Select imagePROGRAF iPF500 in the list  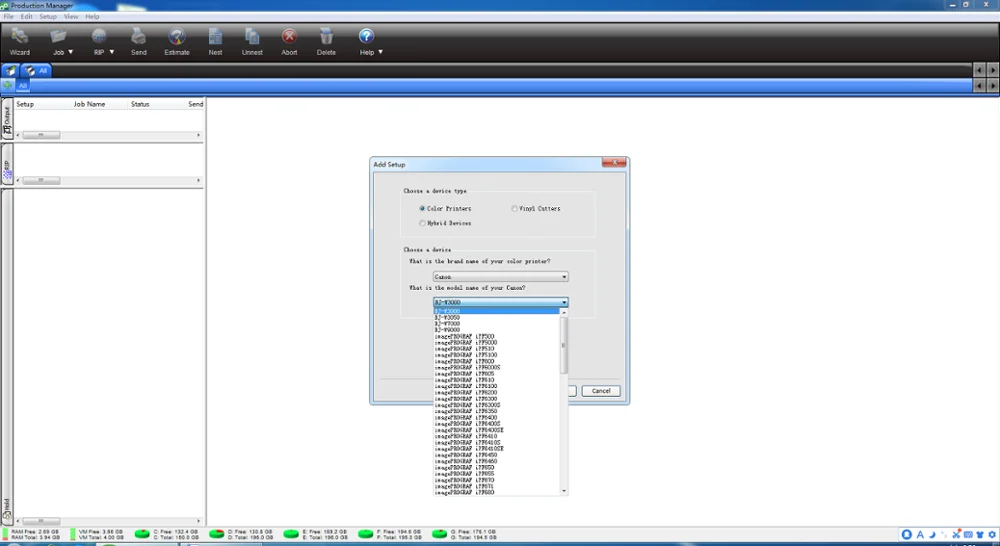click(x=497, y=337)
